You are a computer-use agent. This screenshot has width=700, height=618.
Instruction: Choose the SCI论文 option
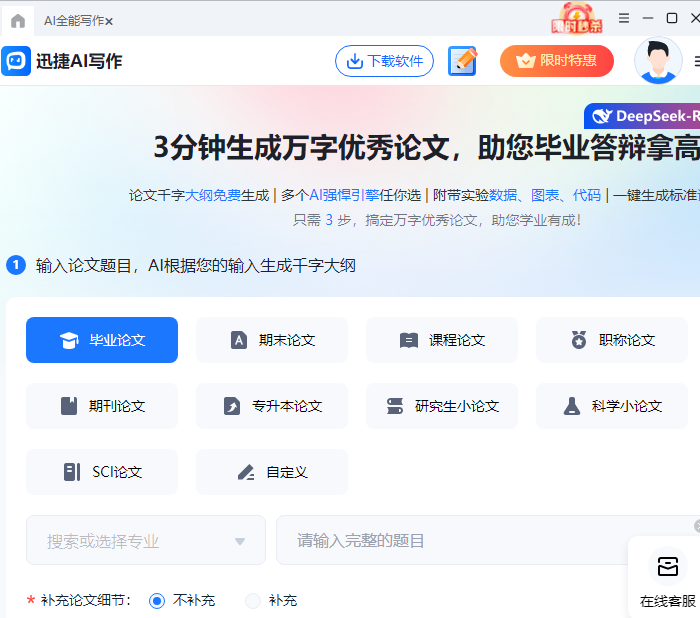102,472
